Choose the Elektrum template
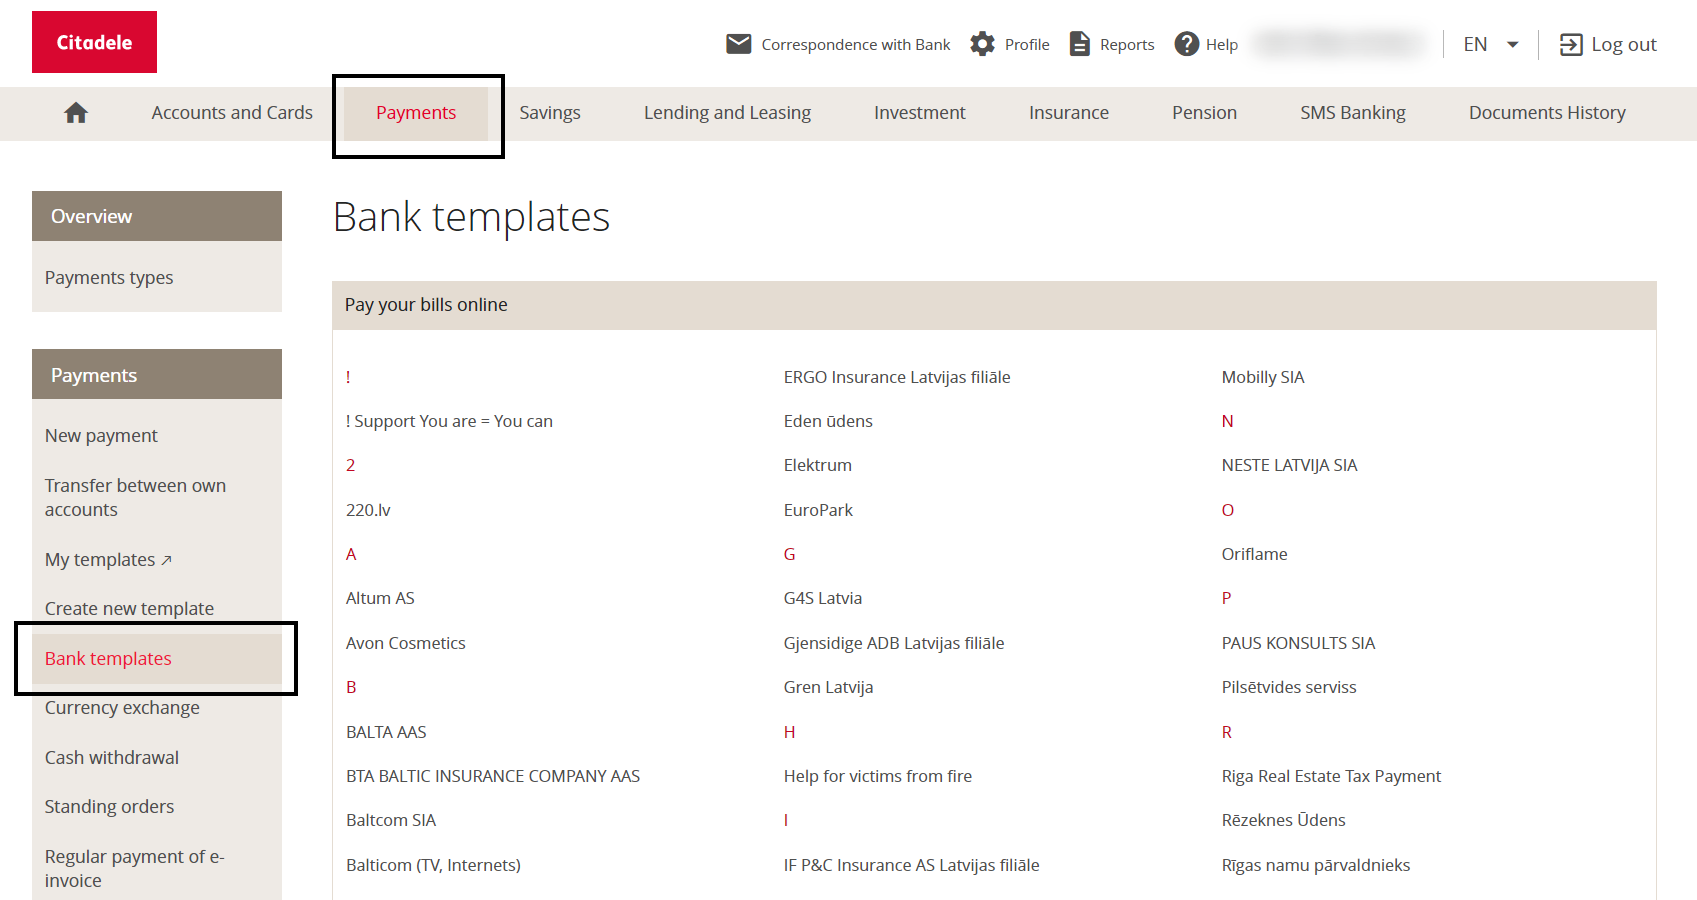 [818, 465]
